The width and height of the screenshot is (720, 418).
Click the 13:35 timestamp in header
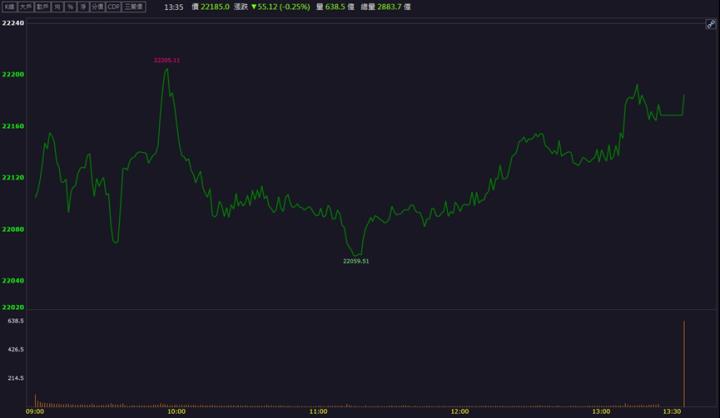[174, 7]
